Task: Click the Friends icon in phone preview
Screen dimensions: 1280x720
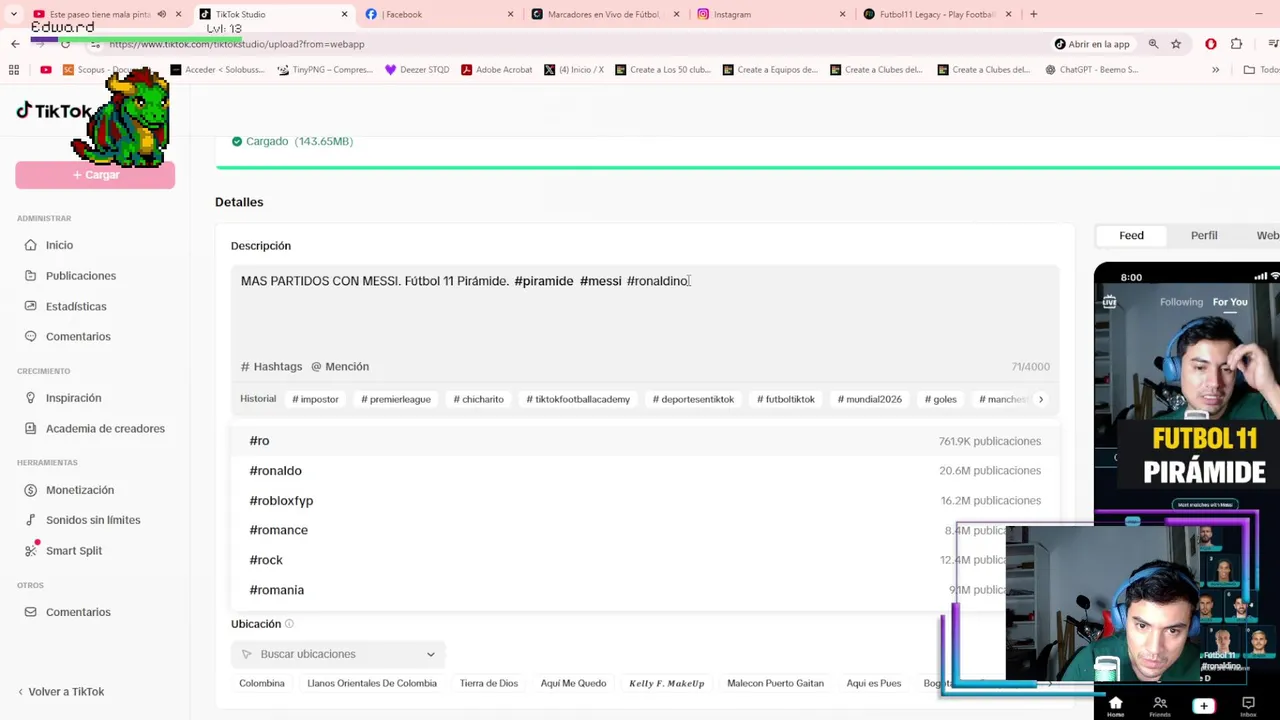Action: click(1160, 706)
